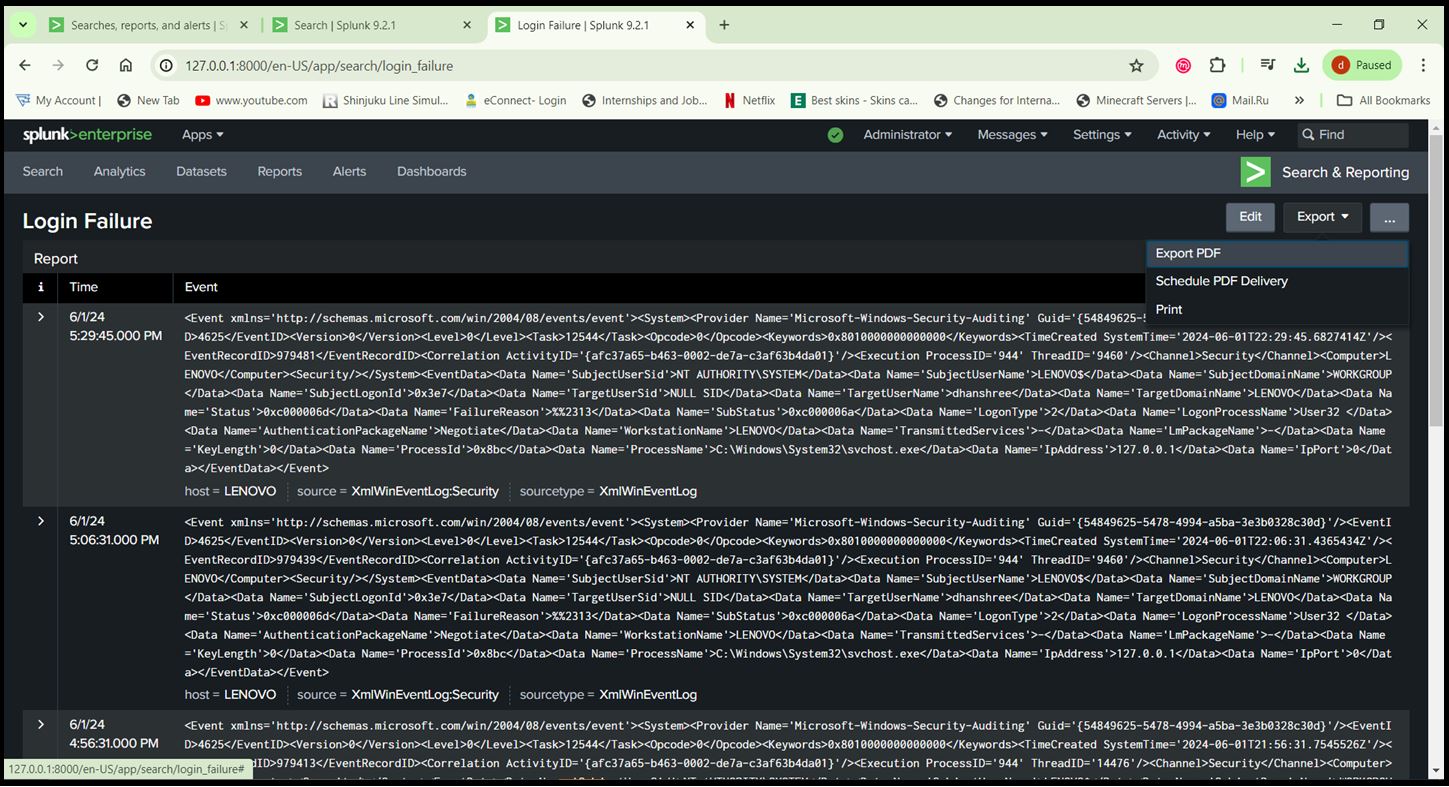Toggle the bookmark star for this page

(x=1137, y=64)
